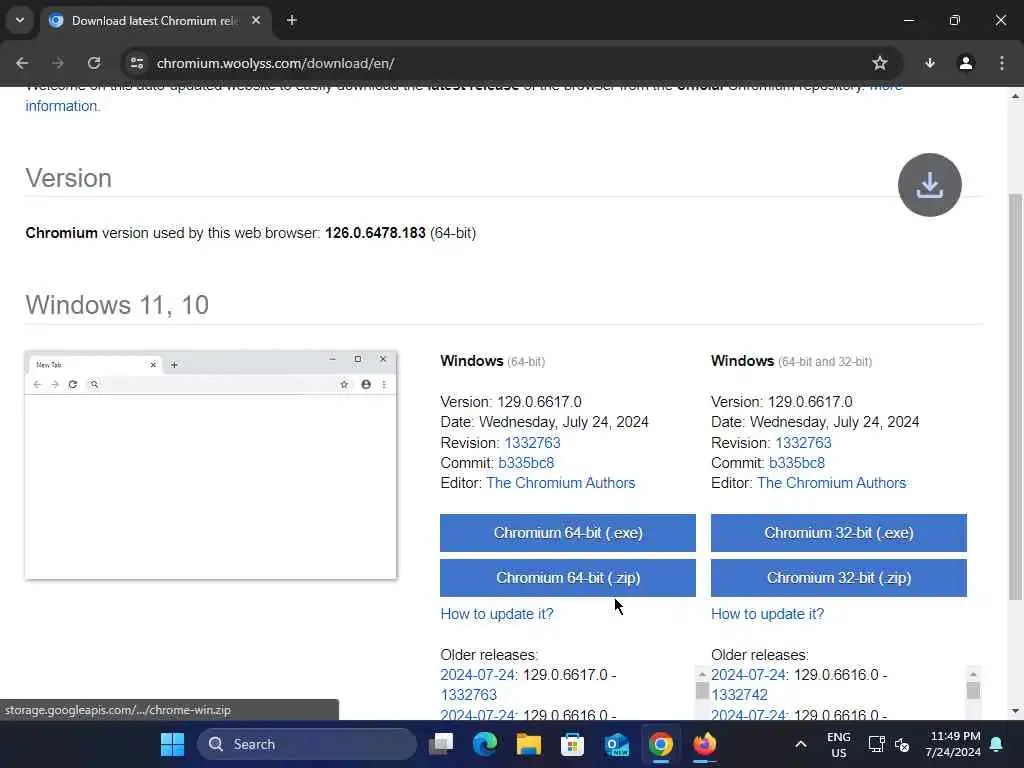Reload the current page
Viewport: 1024px width, 768px height.
pos(94,63)
